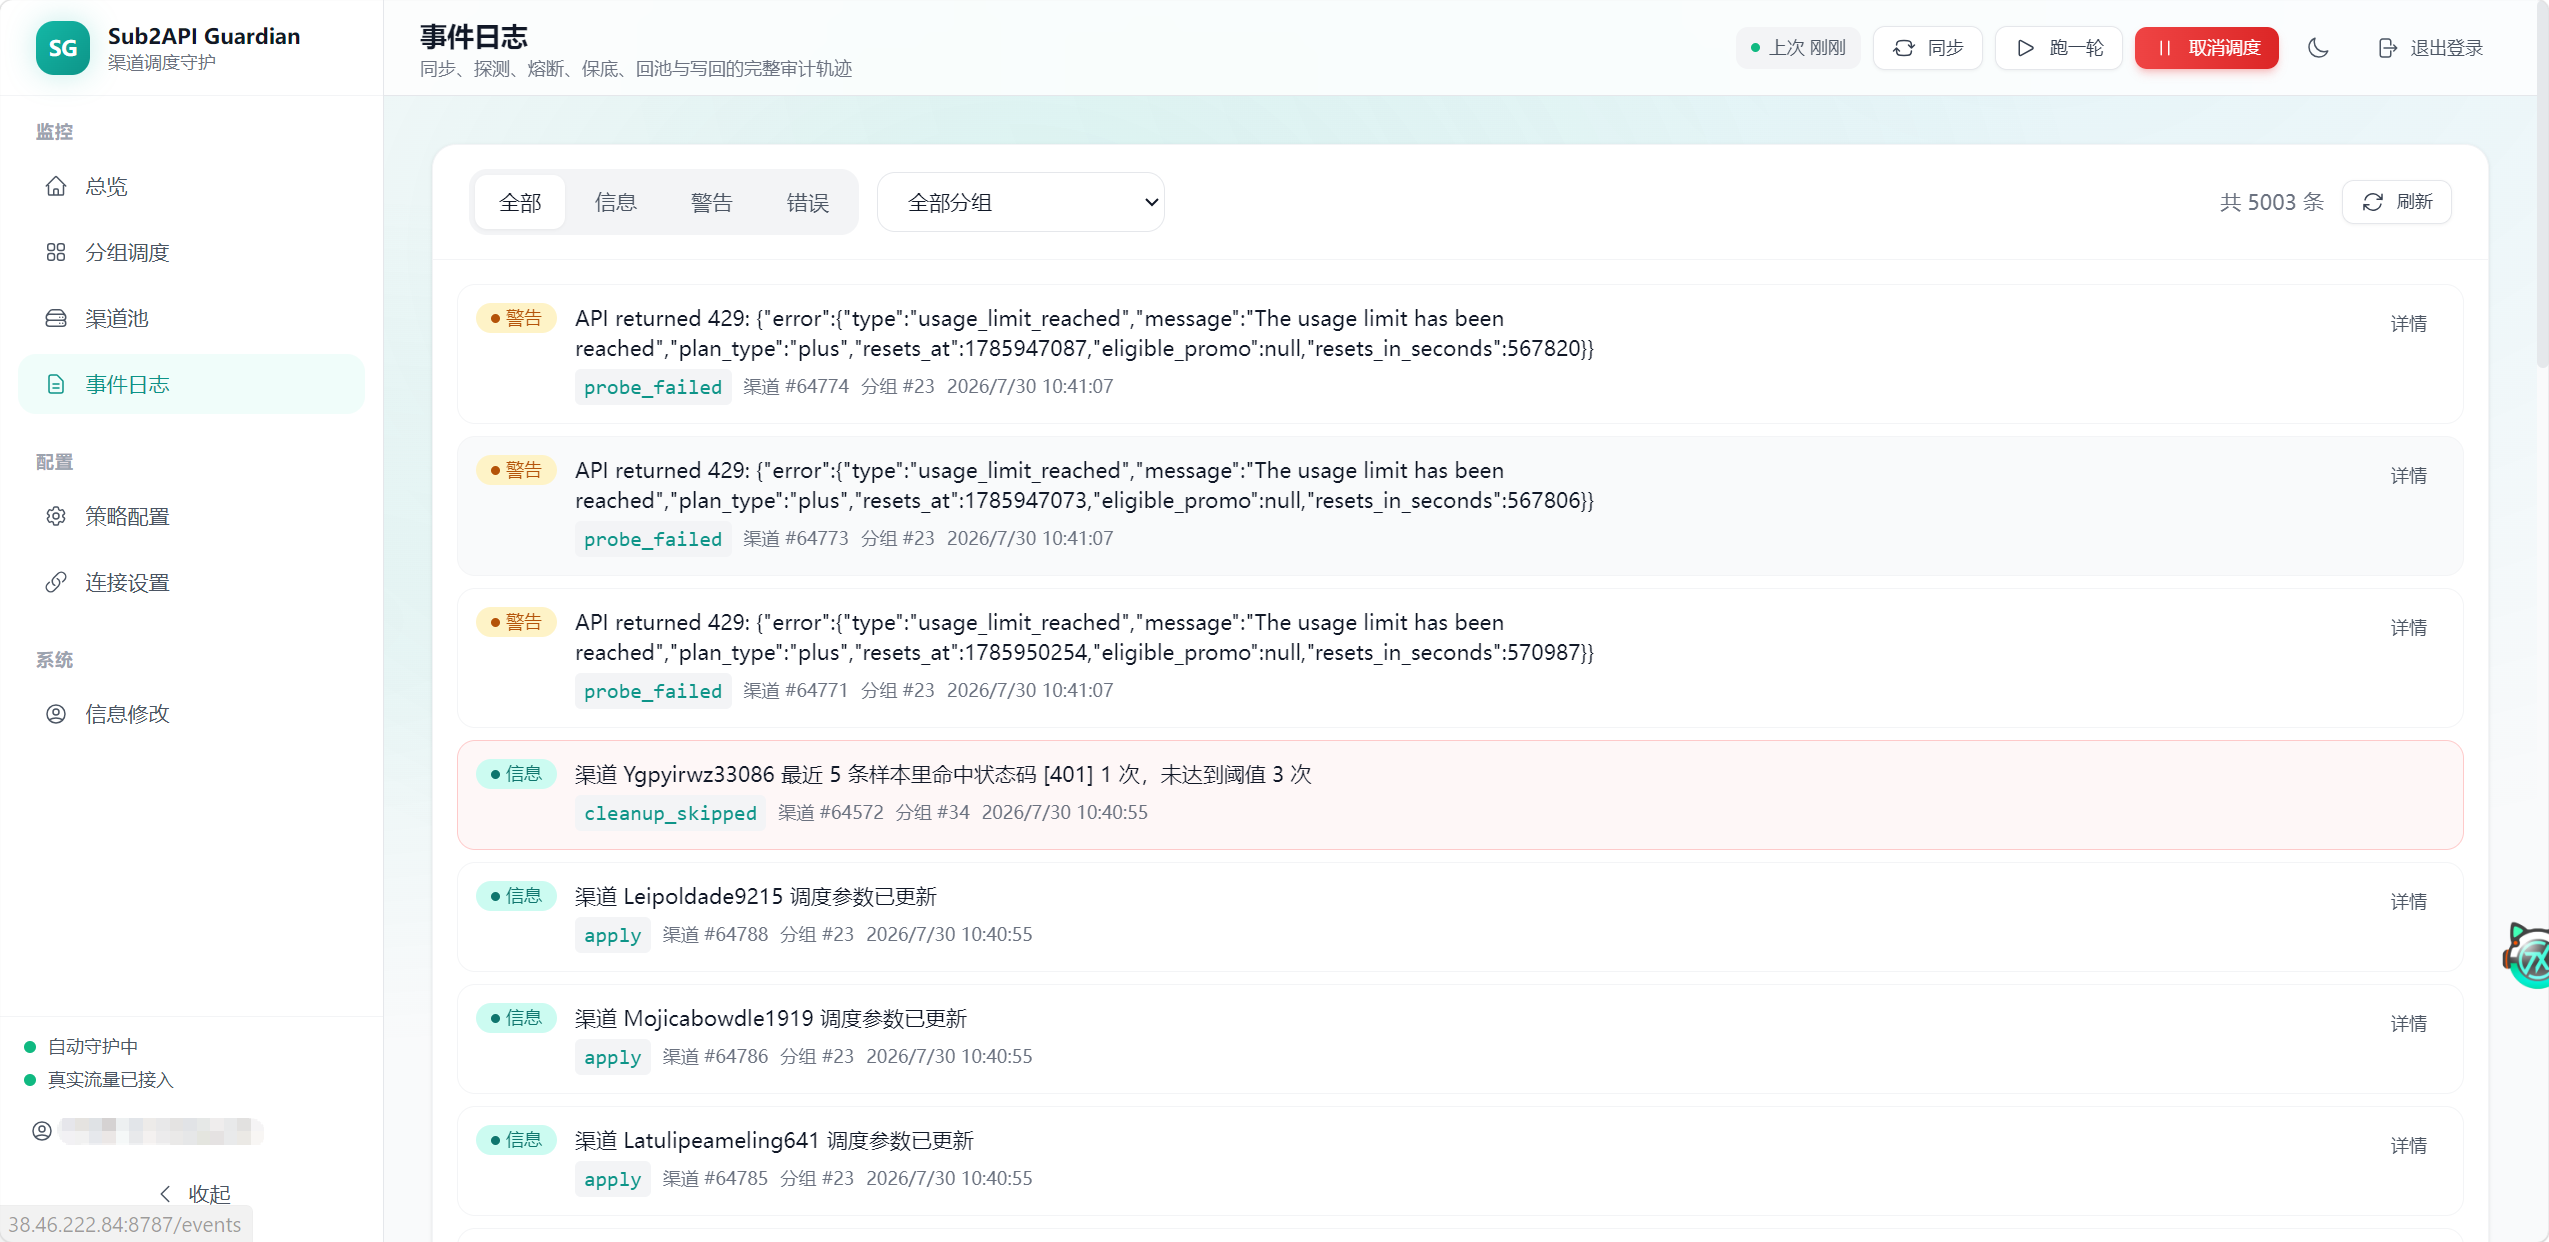
Task: Open 详情 for channel #64771 event
Action: tap(2409, 627)
